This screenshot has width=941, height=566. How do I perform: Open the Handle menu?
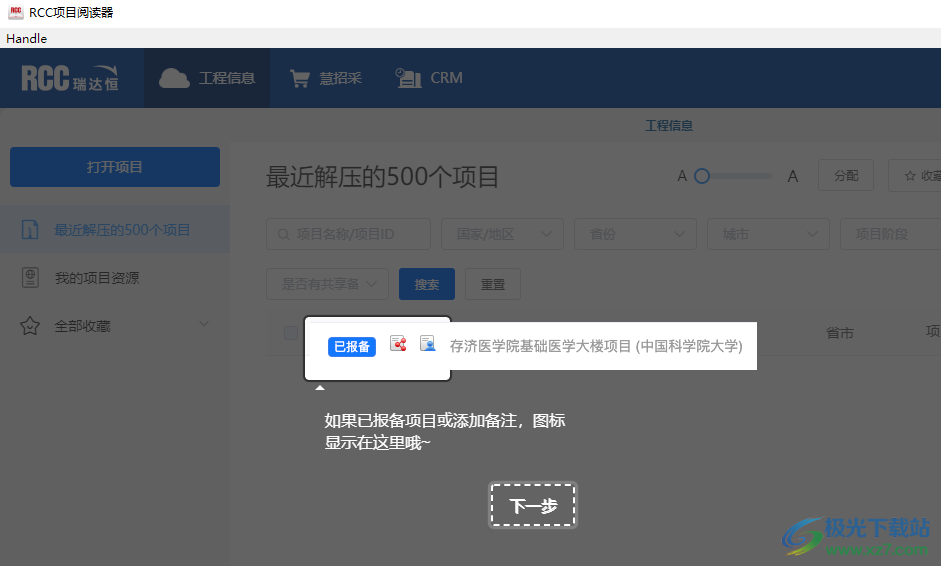coord(26,38)
